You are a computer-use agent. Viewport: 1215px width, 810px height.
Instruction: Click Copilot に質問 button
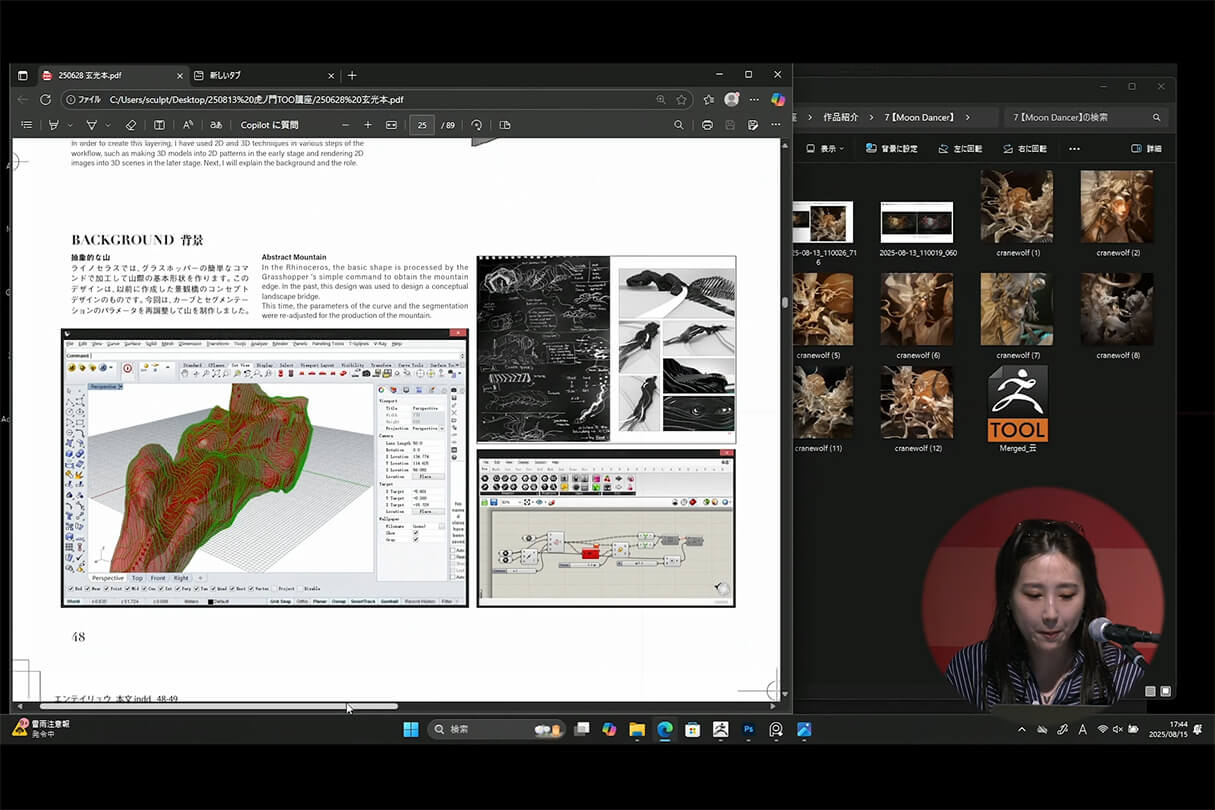pyautogui.click(x=269, y=125)
